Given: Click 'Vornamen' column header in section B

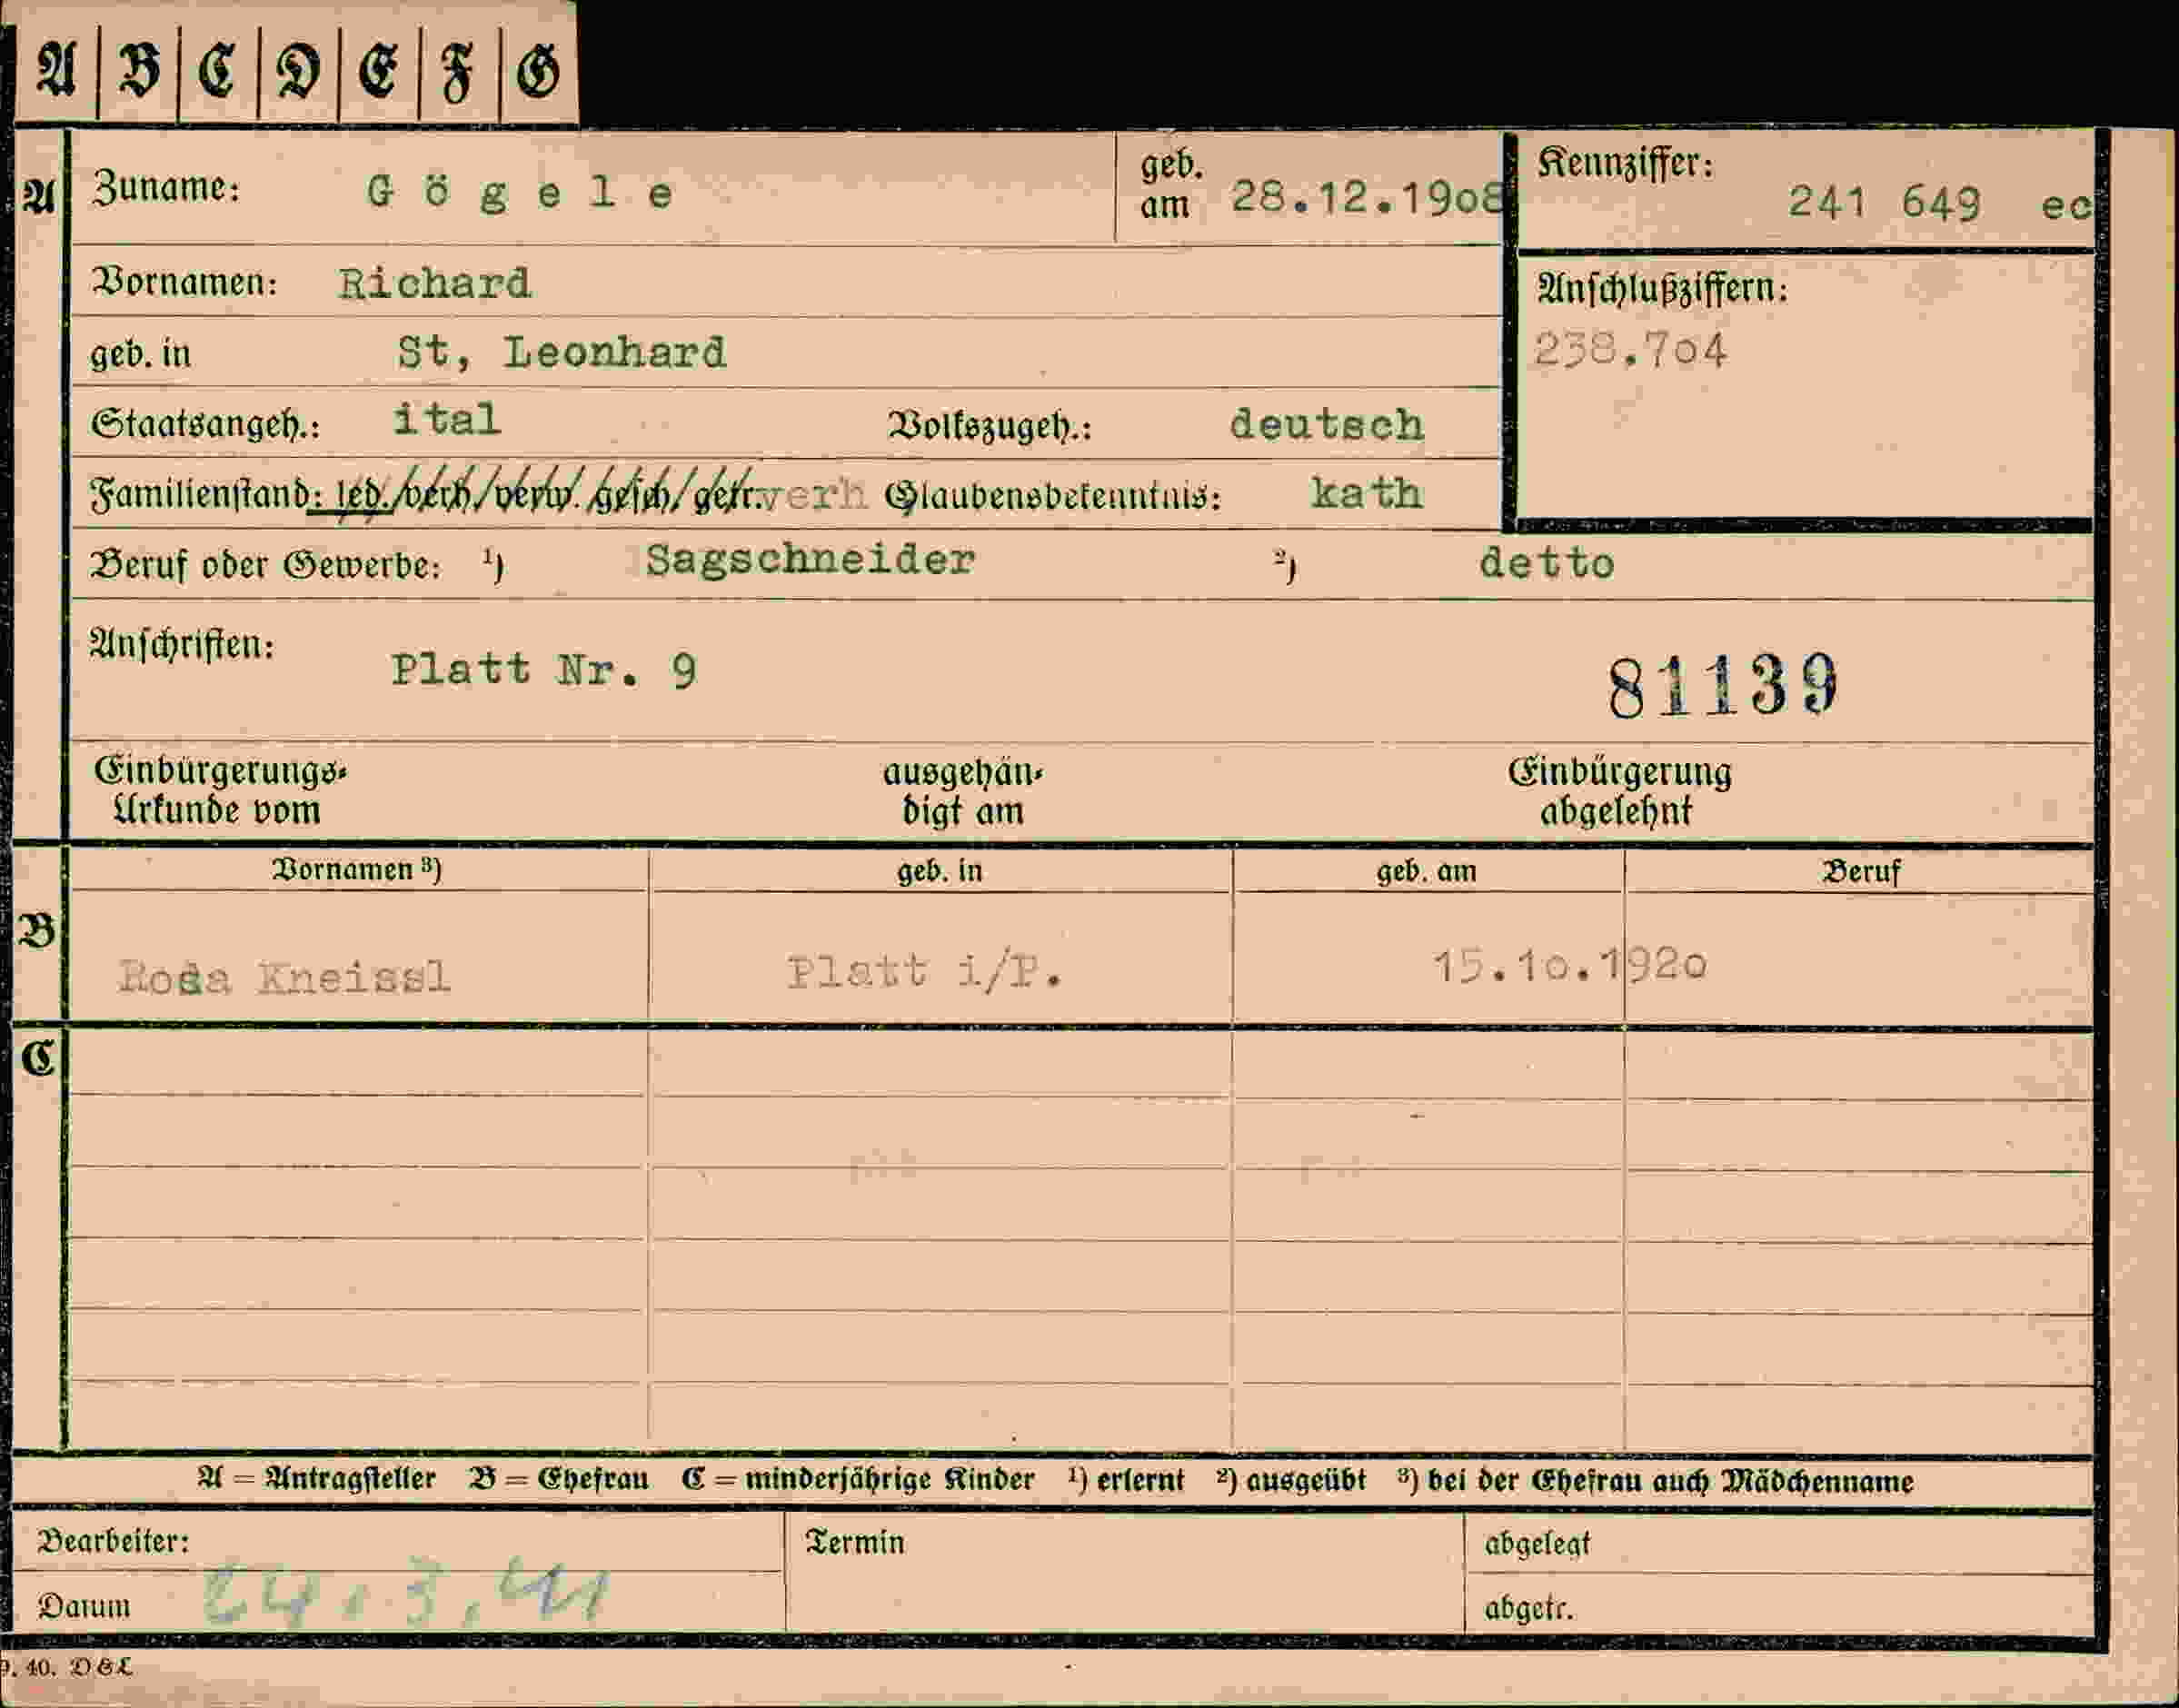Looking at the screenshot, I should click(357, 870).
